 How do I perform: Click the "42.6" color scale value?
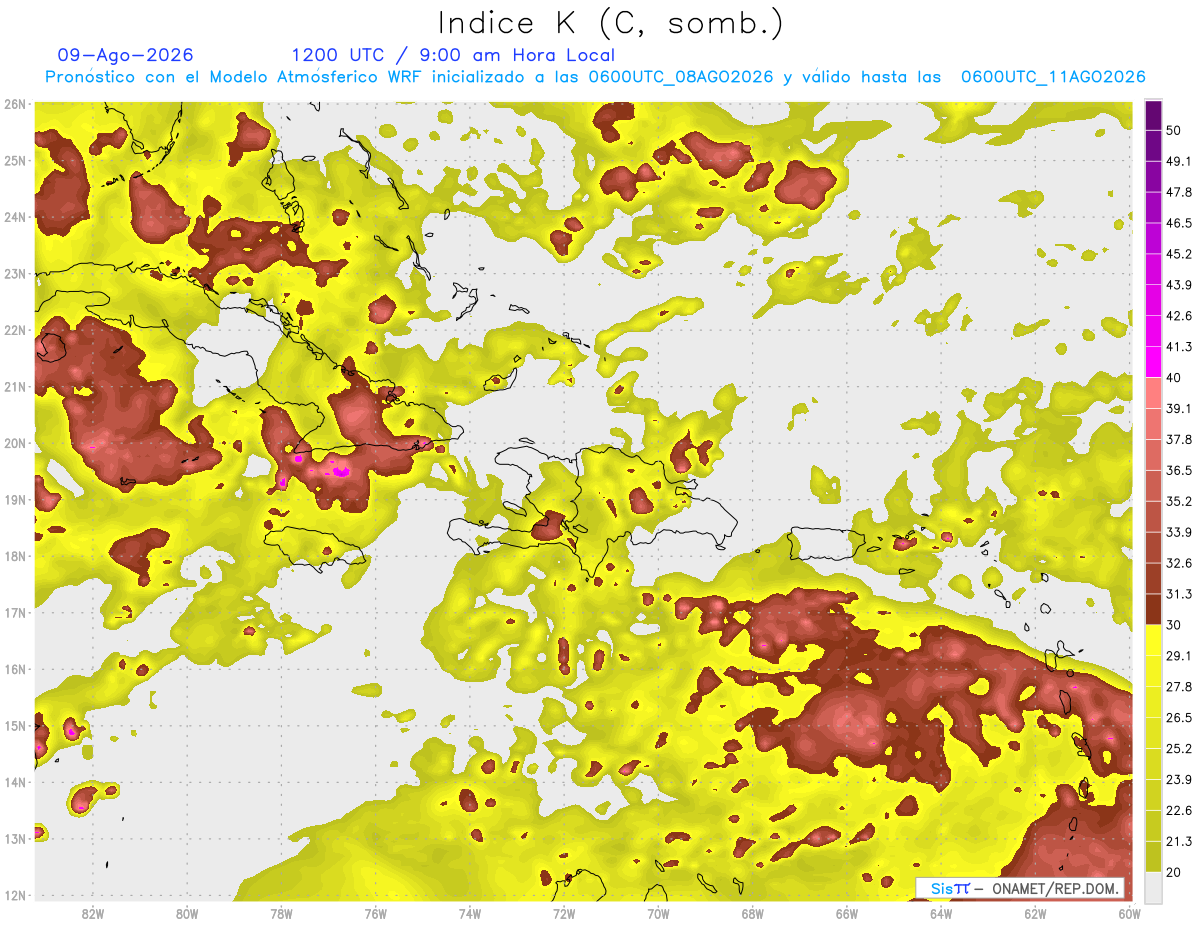(x=1179, y=316)
